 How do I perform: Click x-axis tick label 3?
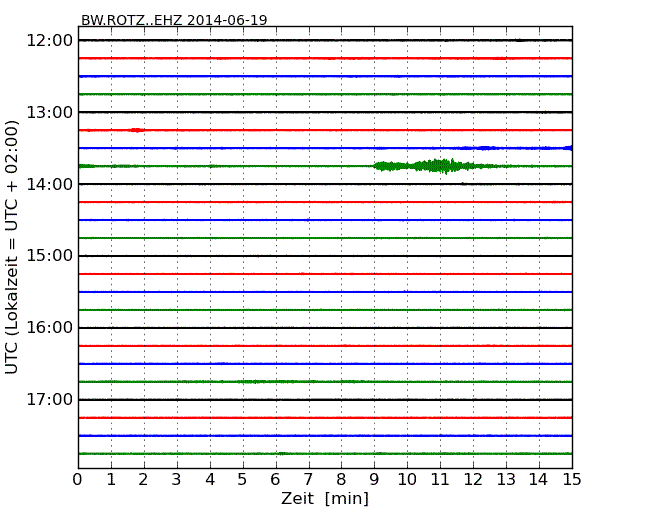click(177, 480)
